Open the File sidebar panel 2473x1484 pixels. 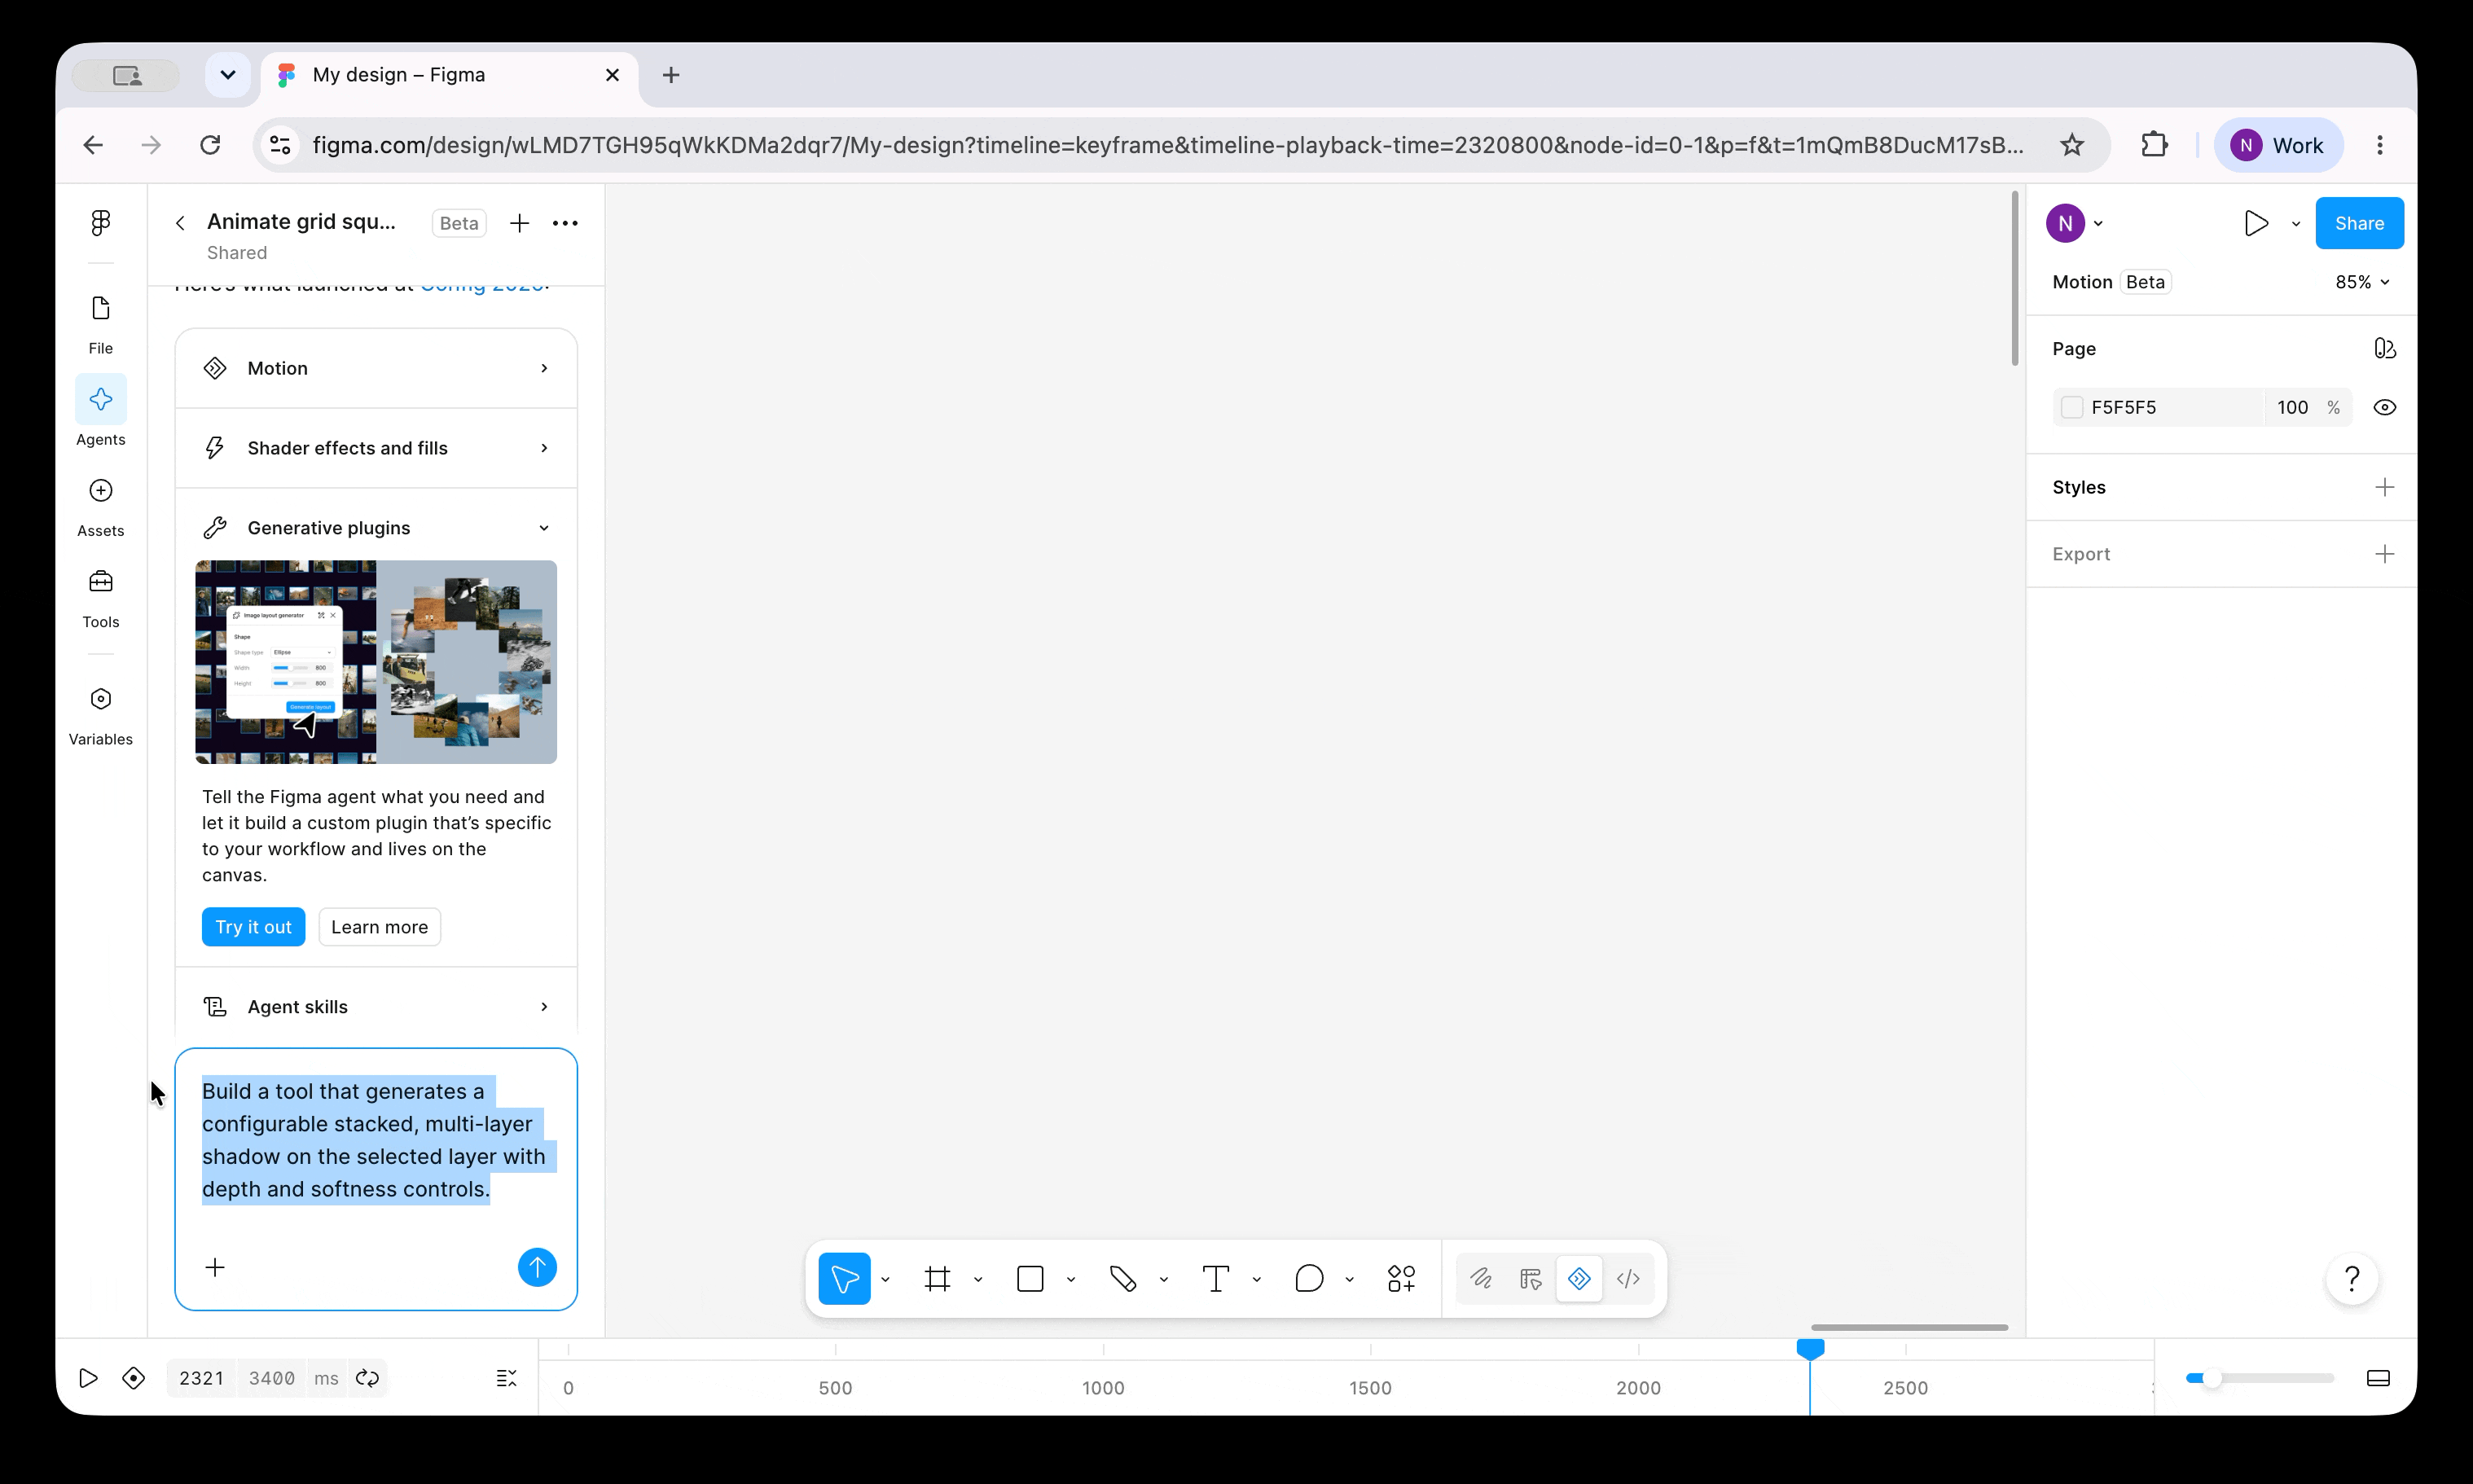coord(100,325)
